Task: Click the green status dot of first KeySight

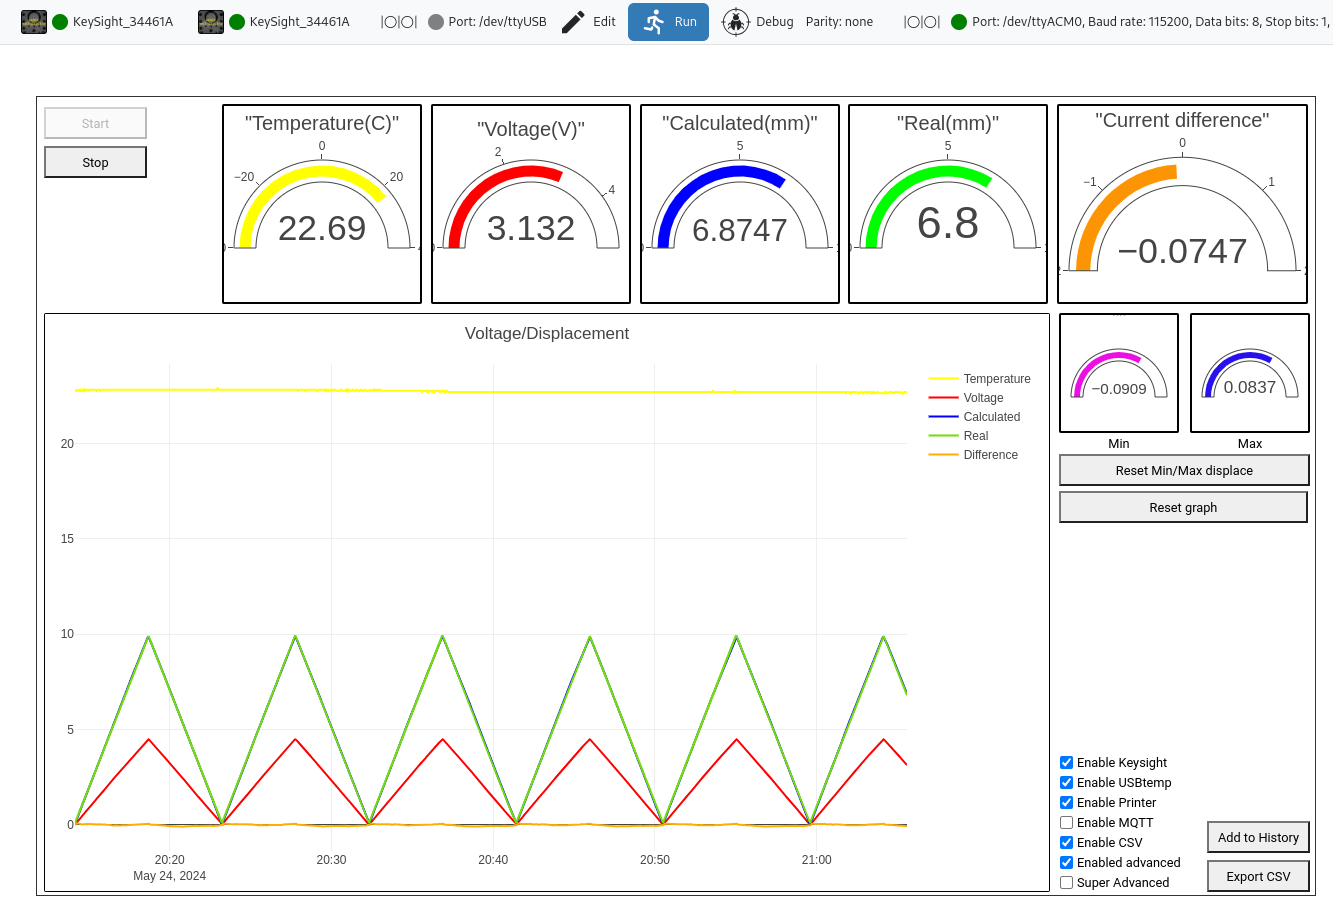Action: tap(60, 22)
